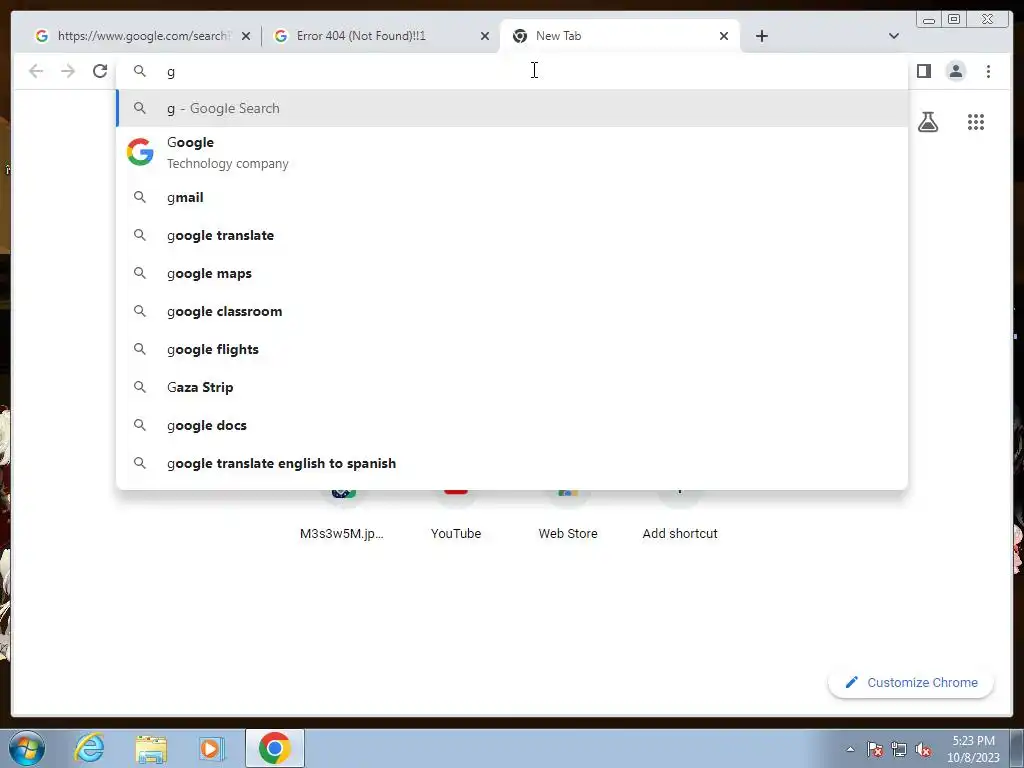Open the Chrome side panel
1024x768 pixels.
(x=923, y=71)
